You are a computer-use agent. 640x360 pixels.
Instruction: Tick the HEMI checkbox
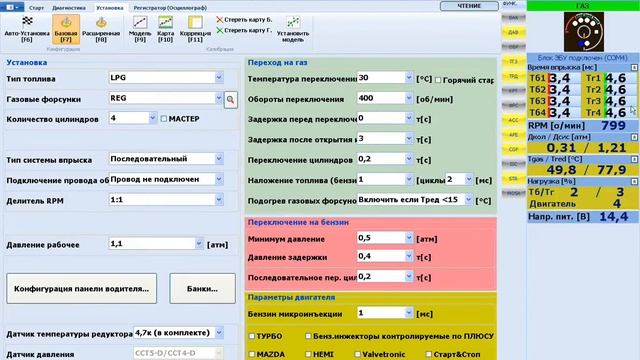(x=308, y=354)
